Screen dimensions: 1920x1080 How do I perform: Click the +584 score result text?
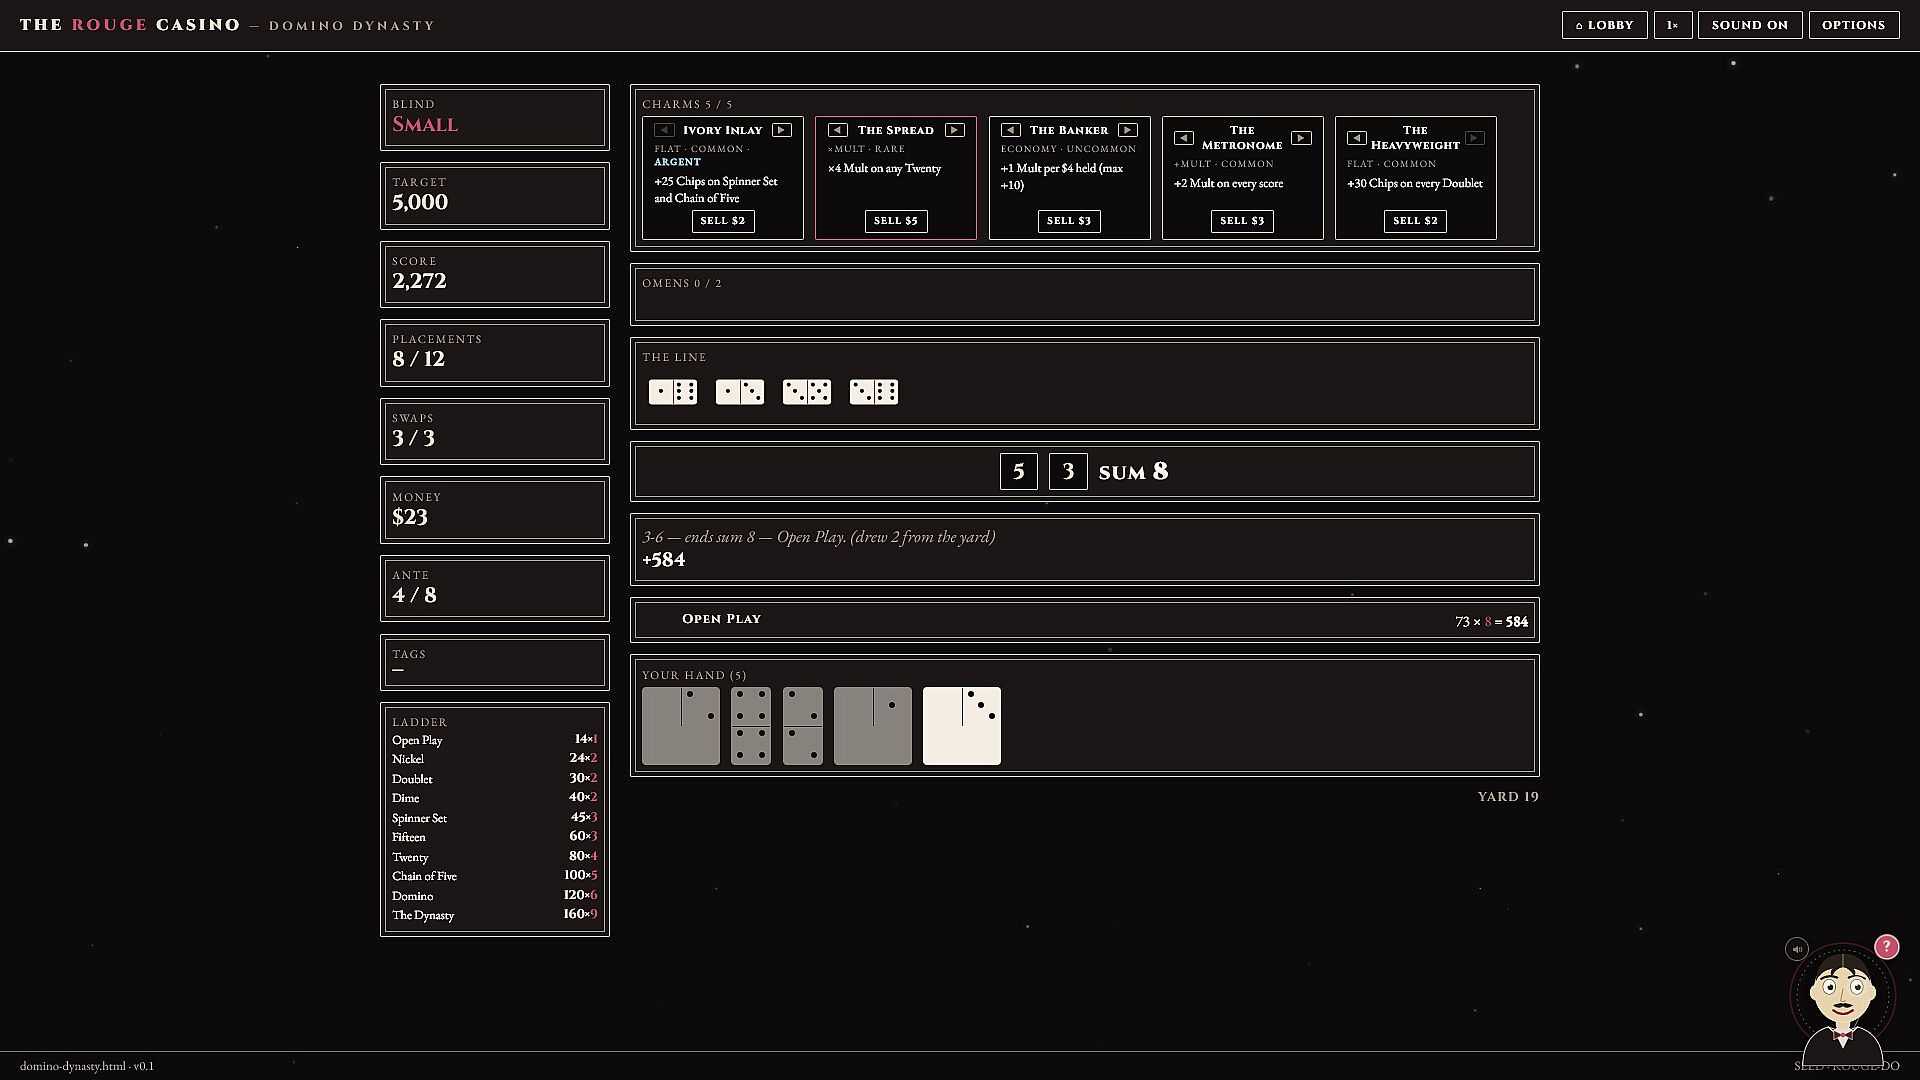point(664,560)
